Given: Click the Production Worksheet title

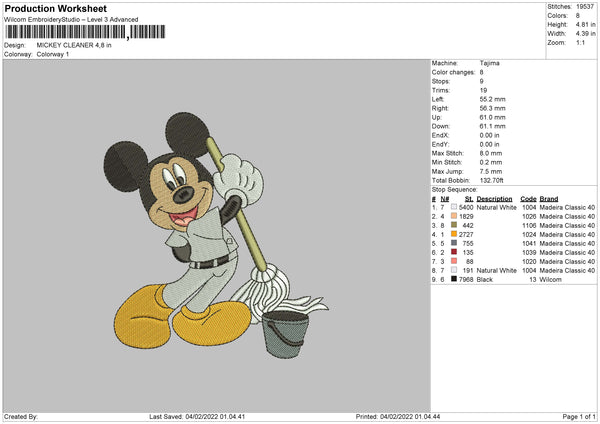Looking at the screenshot, I should click(x=55, y=8).
